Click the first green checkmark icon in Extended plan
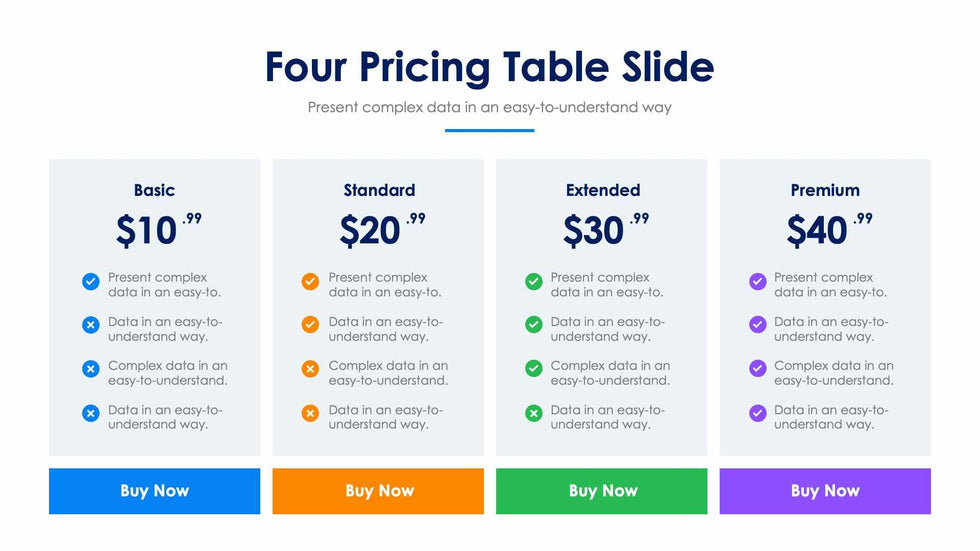This screenshot has width=980, height=551. point(534,282)
